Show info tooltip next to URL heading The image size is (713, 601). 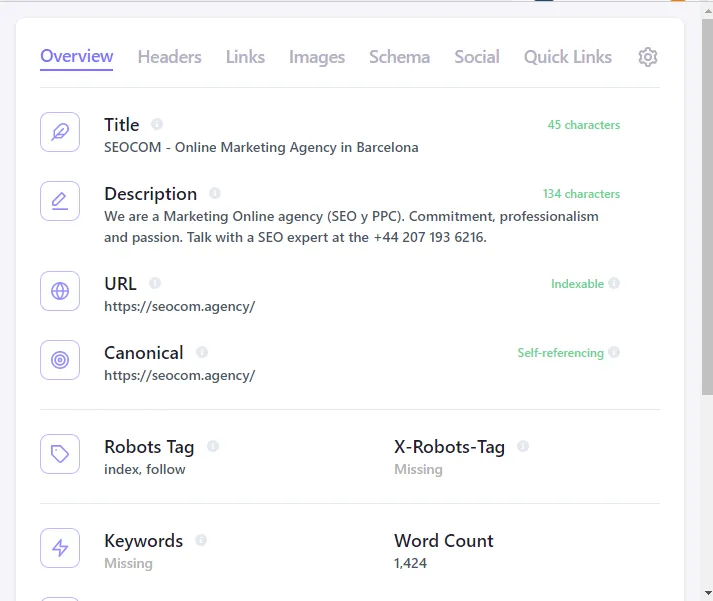[x=155, y=283]
